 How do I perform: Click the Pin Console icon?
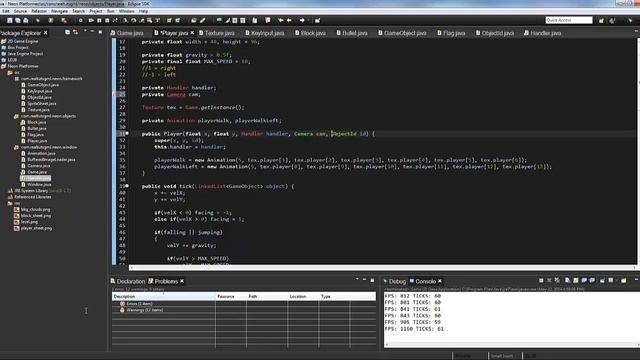[602, 280]
